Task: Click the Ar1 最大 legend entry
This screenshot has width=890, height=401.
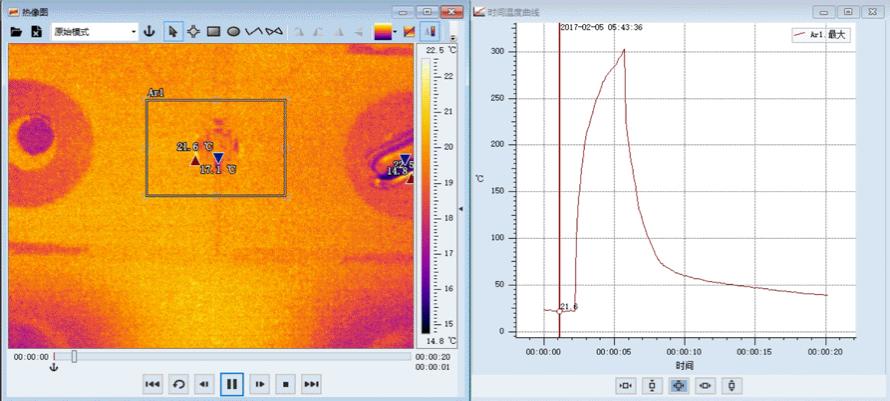Action: coord(817,35)
